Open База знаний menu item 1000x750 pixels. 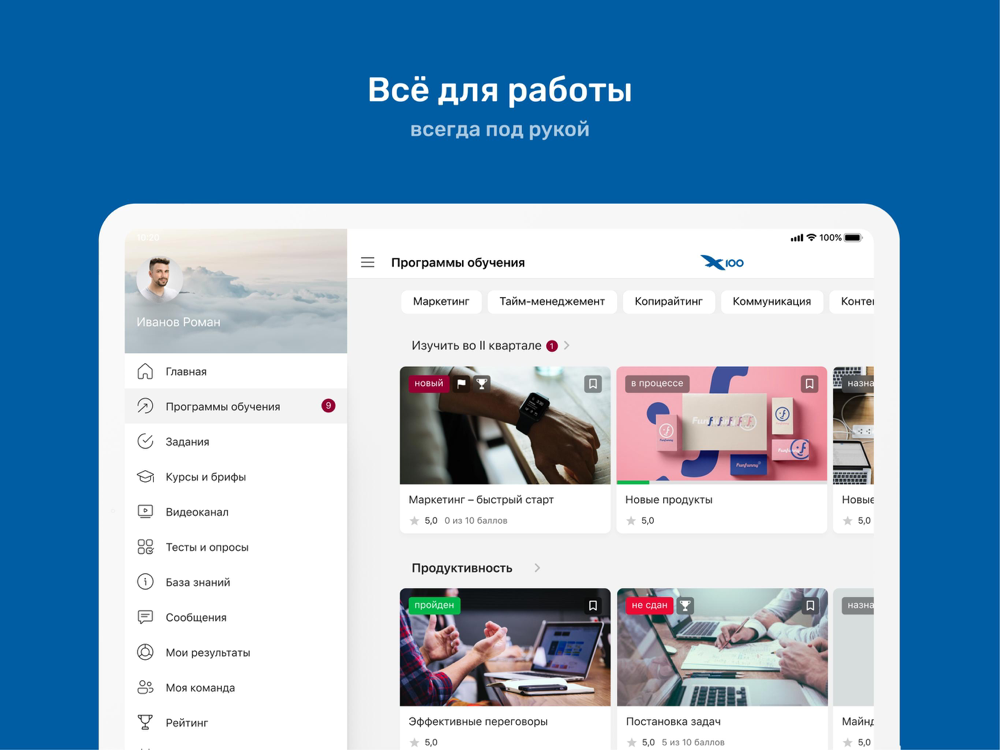[236, 582]
